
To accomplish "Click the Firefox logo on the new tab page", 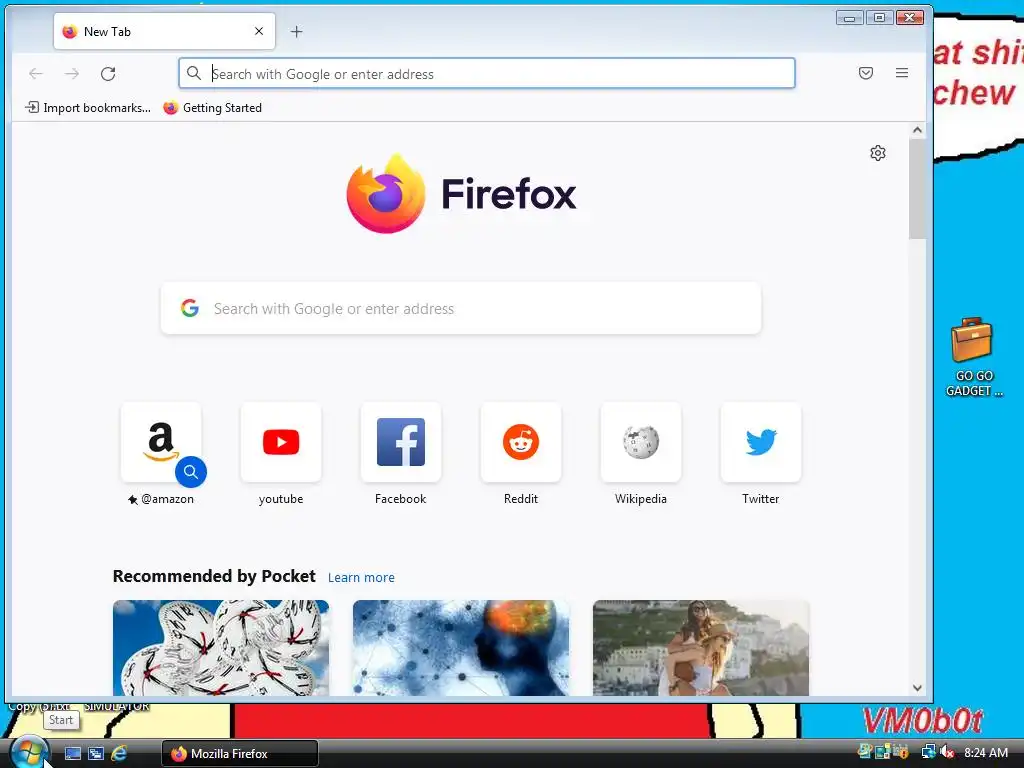I will [386, 194].
